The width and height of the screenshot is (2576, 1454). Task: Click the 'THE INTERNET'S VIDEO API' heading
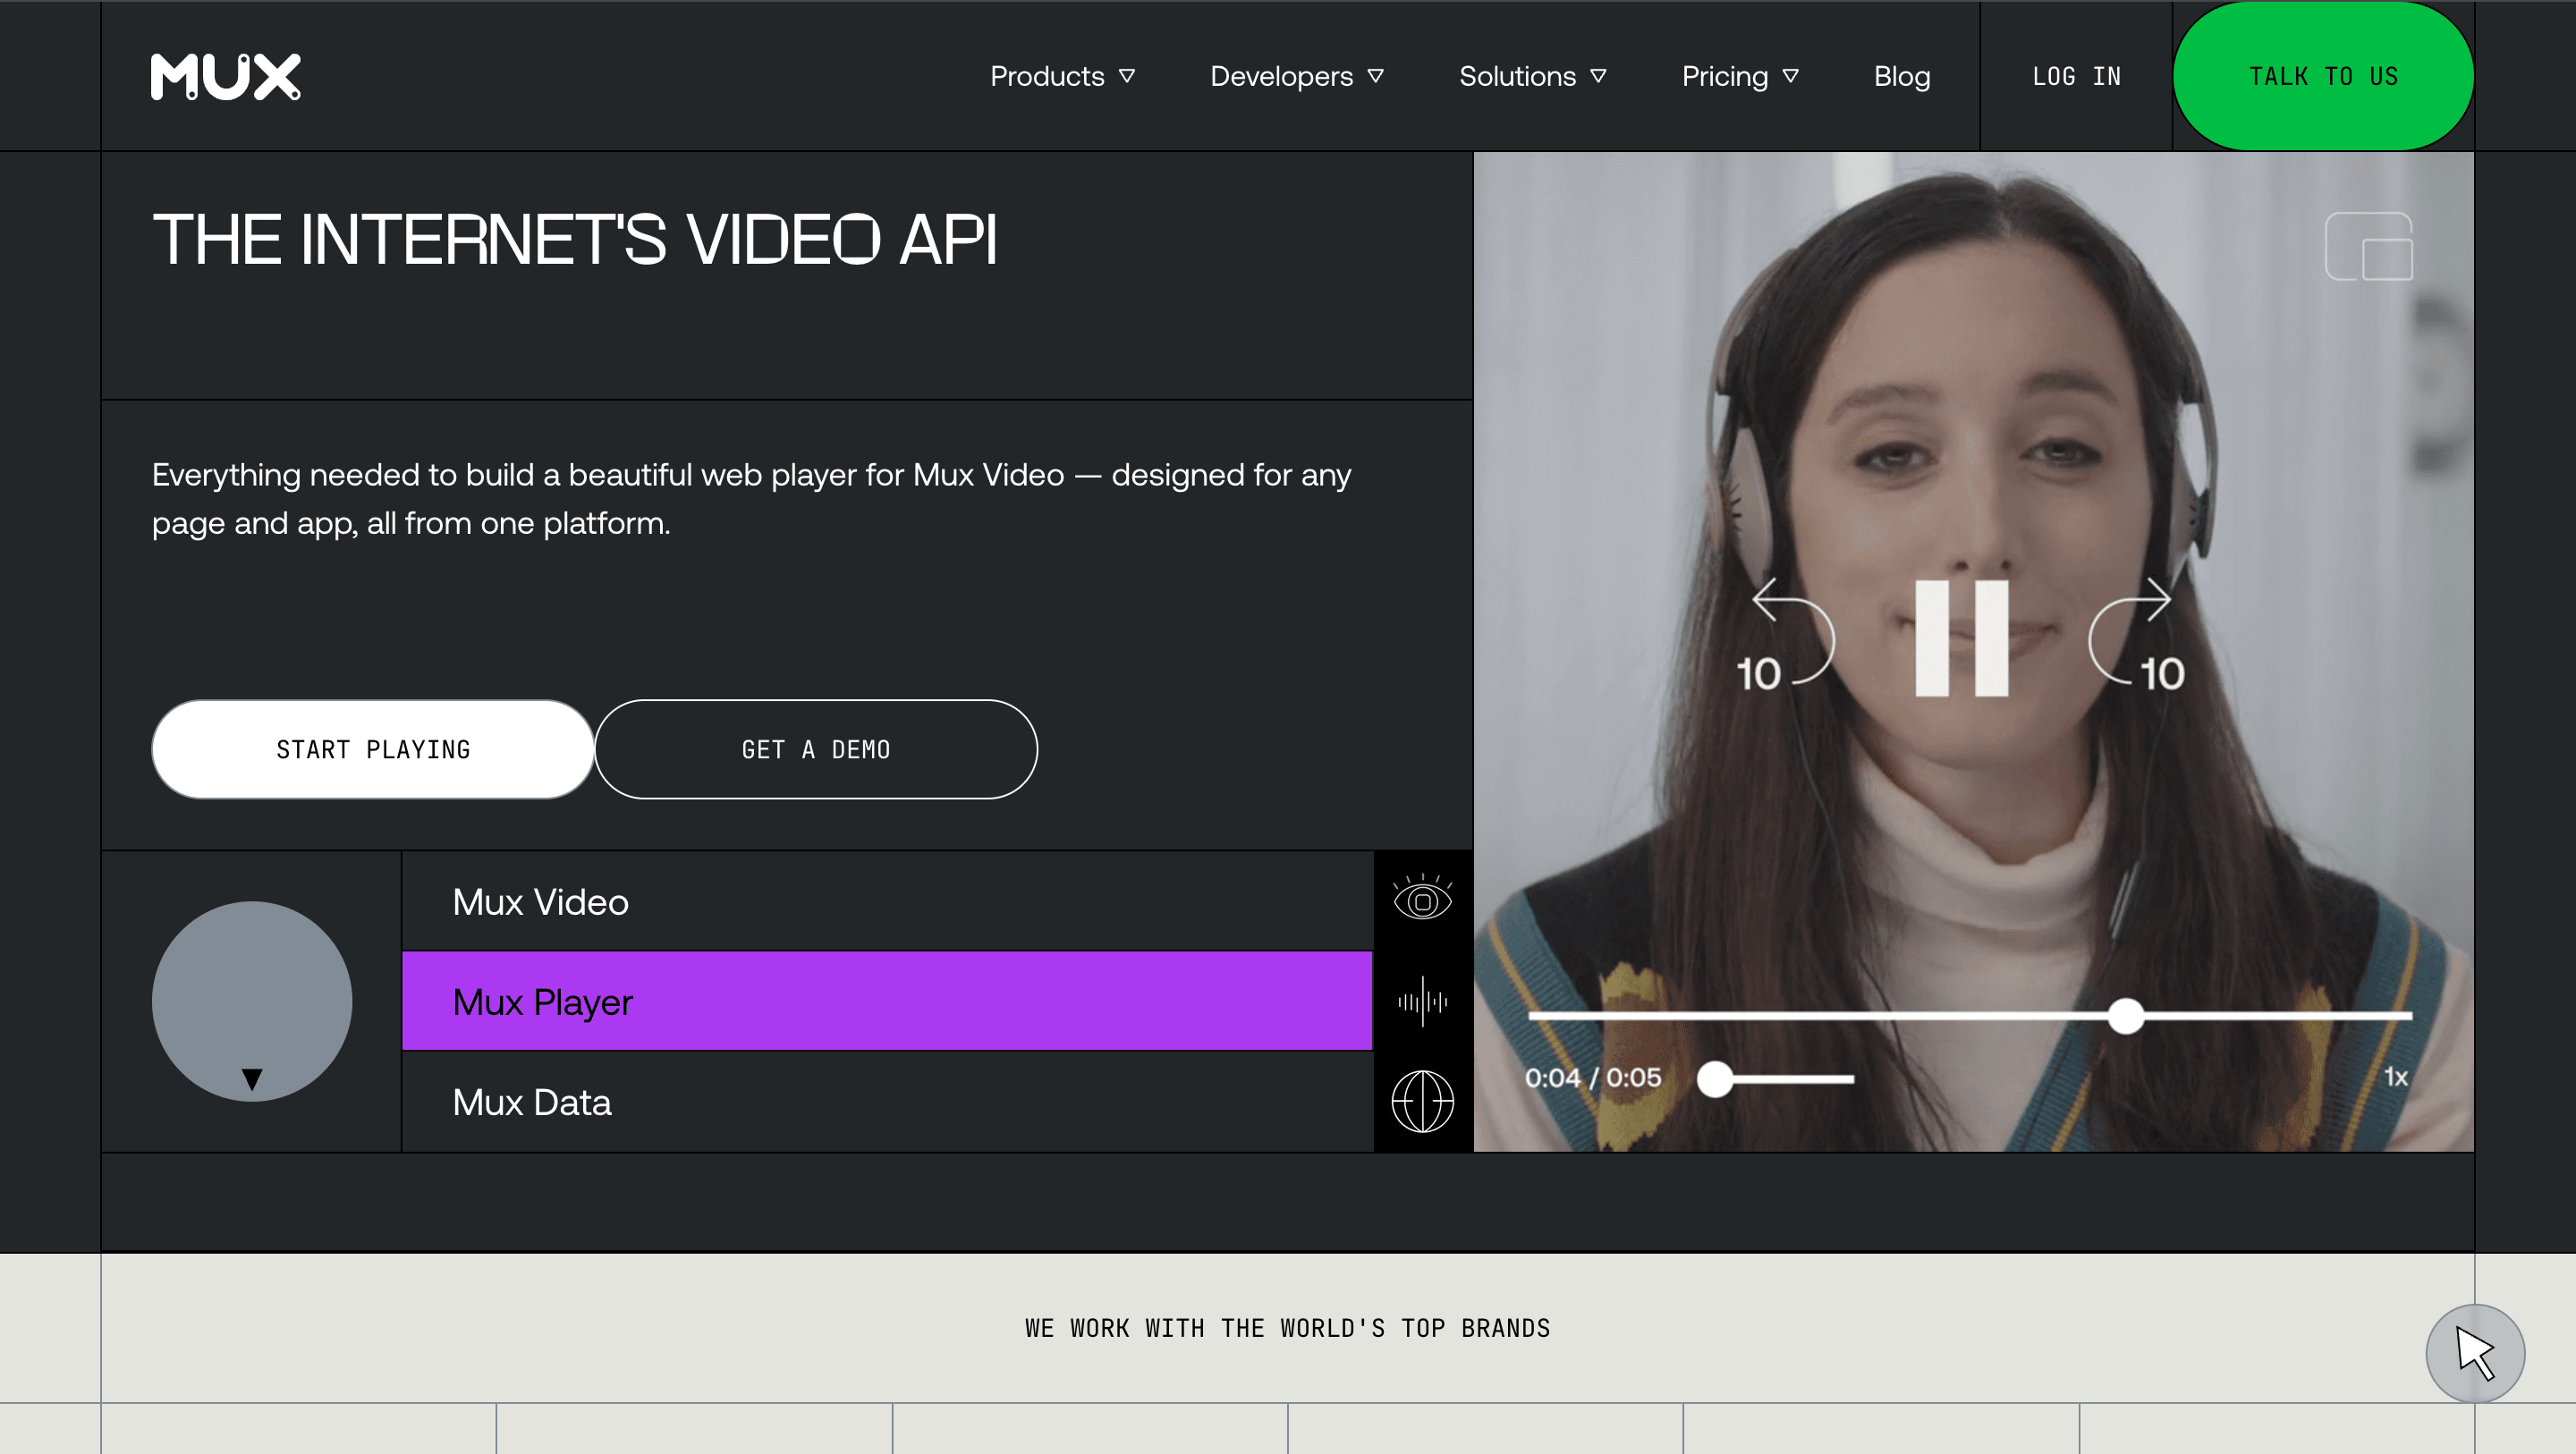pos(575,240)
